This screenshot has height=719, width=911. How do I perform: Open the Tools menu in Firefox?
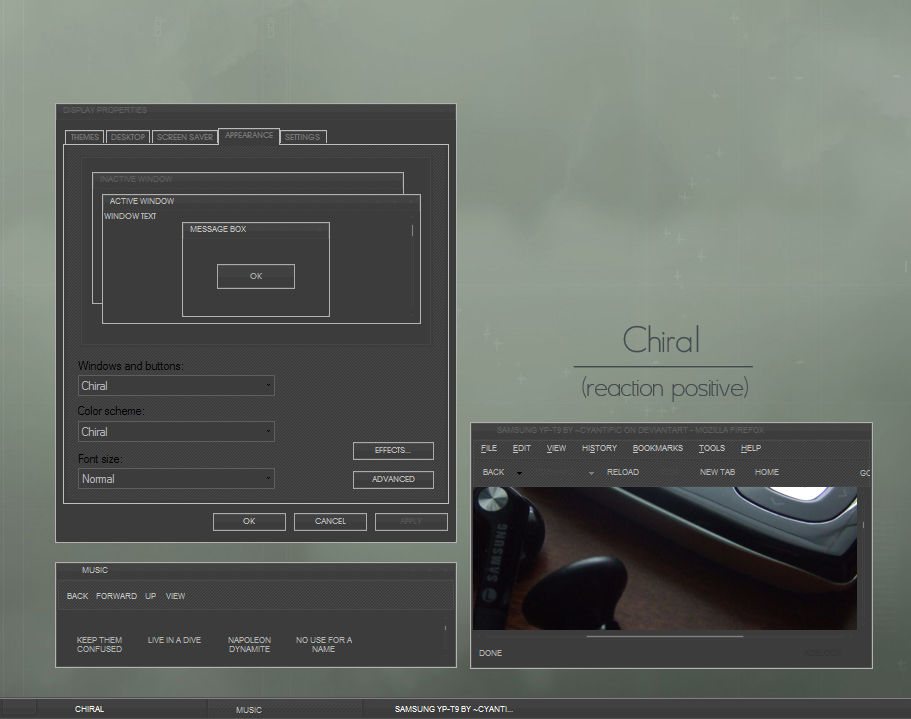pos(711,448)
